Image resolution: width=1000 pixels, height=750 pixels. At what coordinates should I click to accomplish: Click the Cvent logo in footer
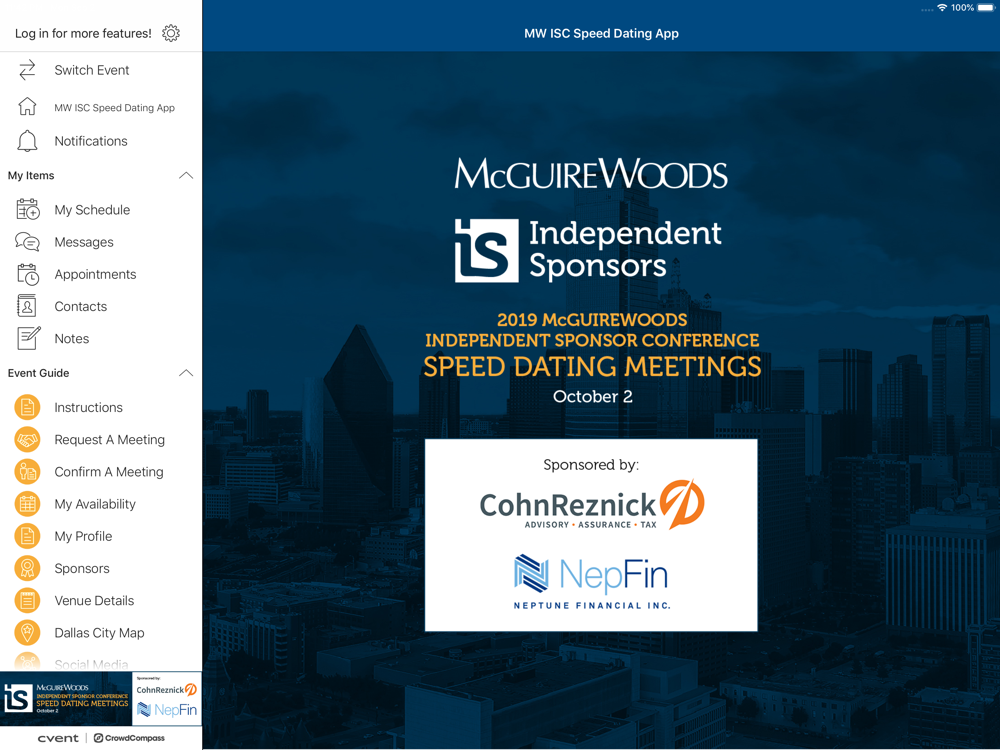coord(58,738)
